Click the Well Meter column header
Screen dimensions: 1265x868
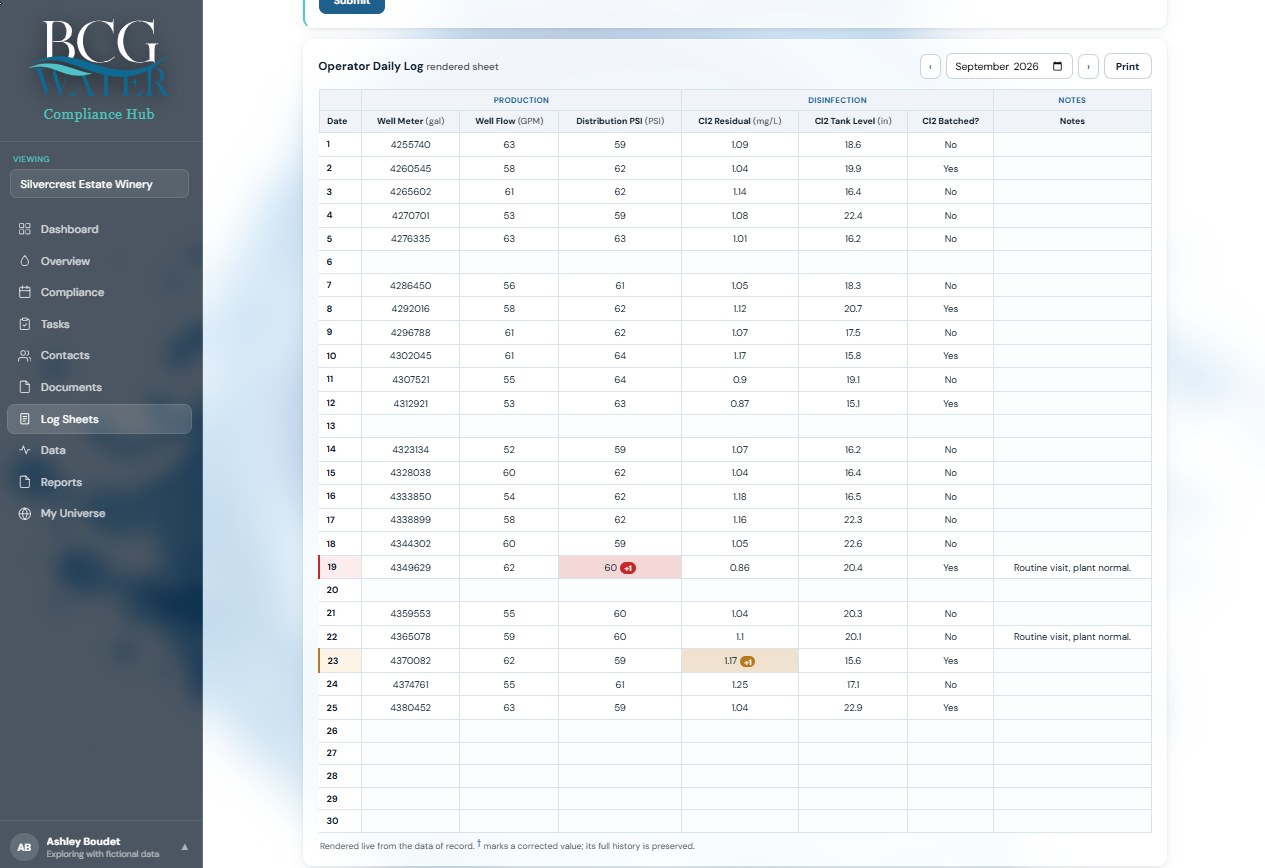[x=410, y=121]
